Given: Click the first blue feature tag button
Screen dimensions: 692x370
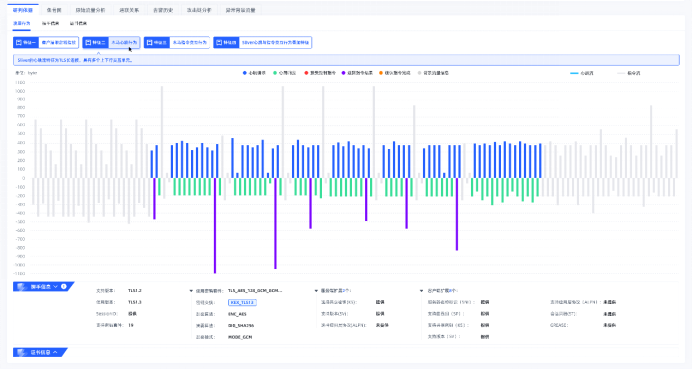Looking at the screenshot, I should [46, 42].
